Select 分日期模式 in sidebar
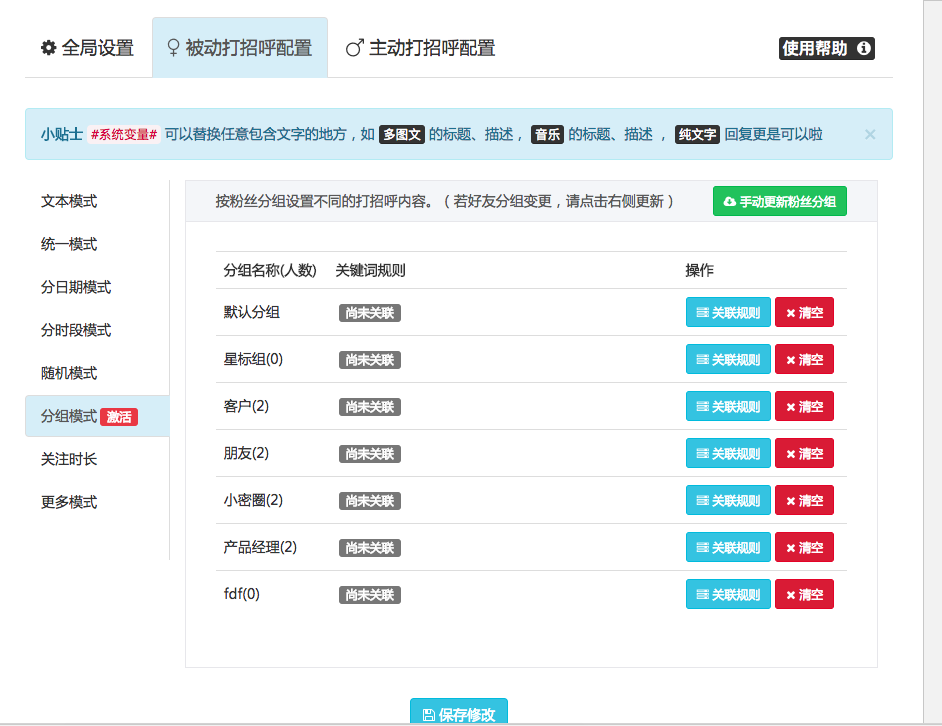The height and width of the screenshot is (726, 942). coord(97,287)
